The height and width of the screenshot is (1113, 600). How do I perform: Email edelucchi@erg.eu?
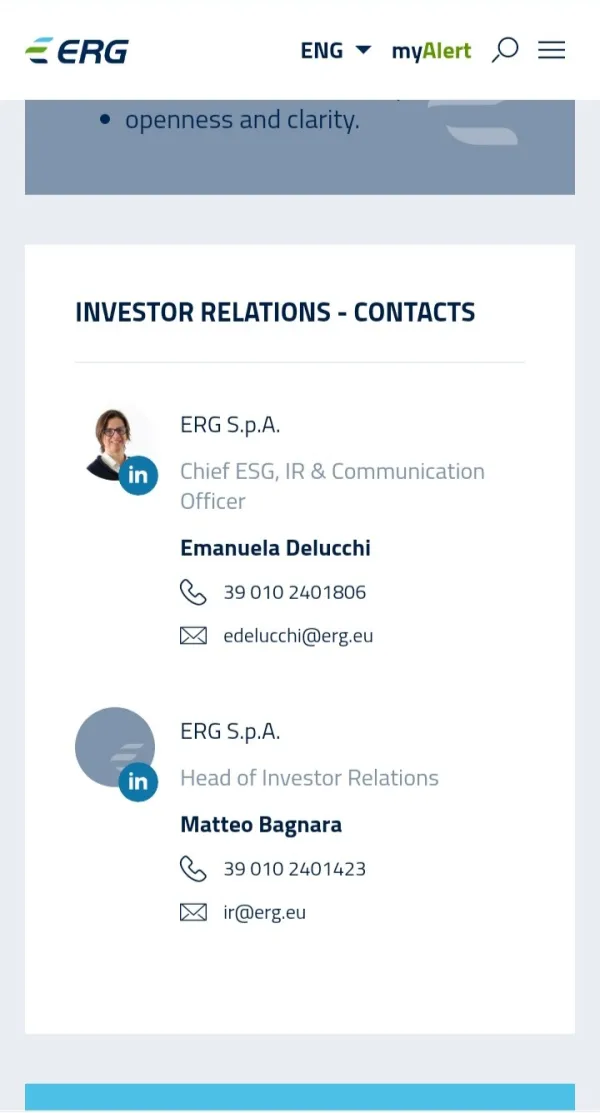(x=298, y=635)
